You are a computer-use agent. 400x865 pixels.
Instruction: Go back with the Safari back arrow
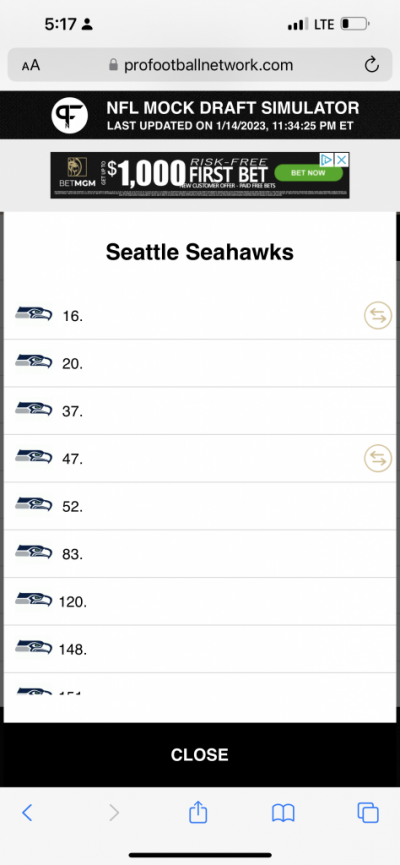click(27, 813)
